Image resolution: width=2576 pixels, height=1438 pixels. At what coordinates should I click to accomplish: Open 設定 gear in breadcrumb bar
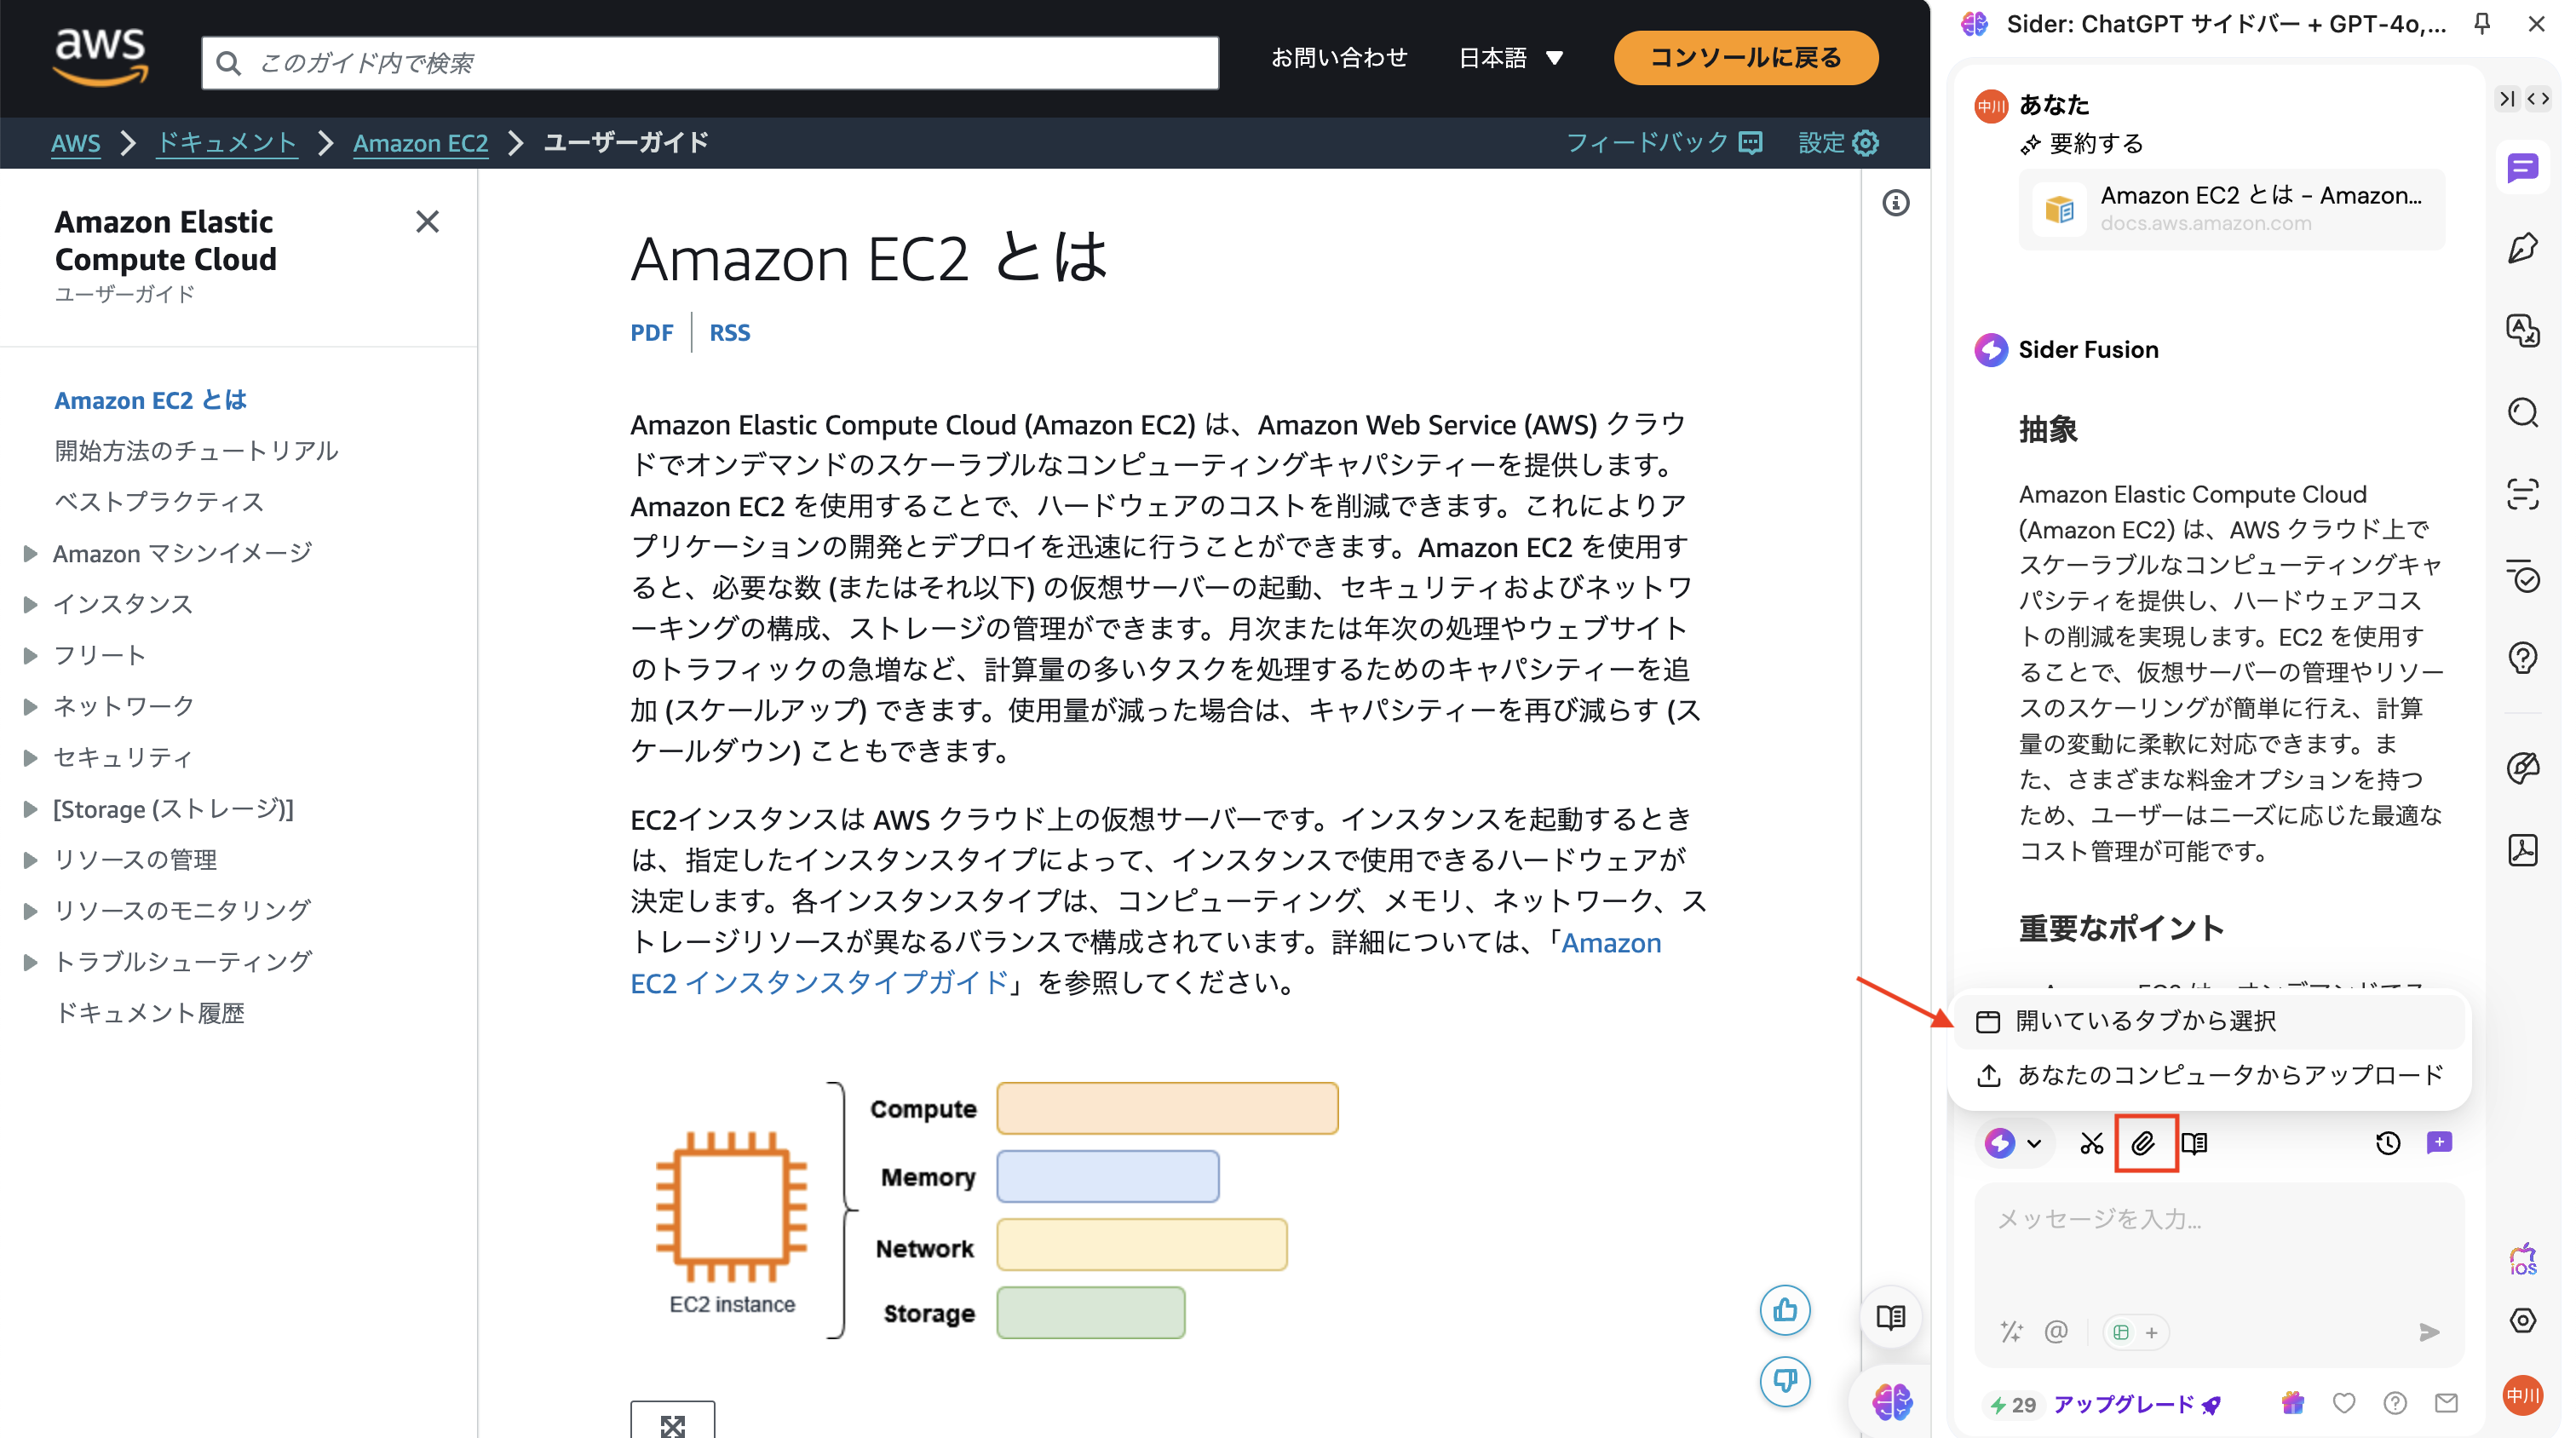pos(1838,143)
